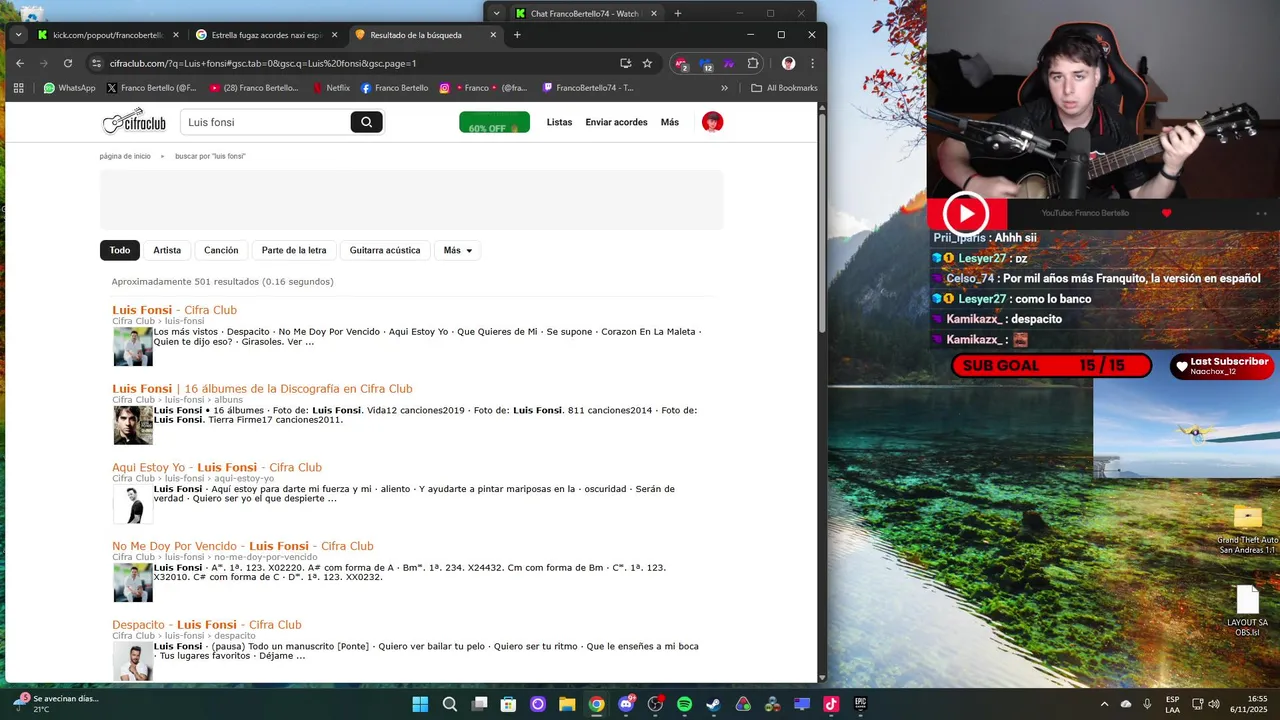Go back to the previous page in Chrome

point(19,63)
